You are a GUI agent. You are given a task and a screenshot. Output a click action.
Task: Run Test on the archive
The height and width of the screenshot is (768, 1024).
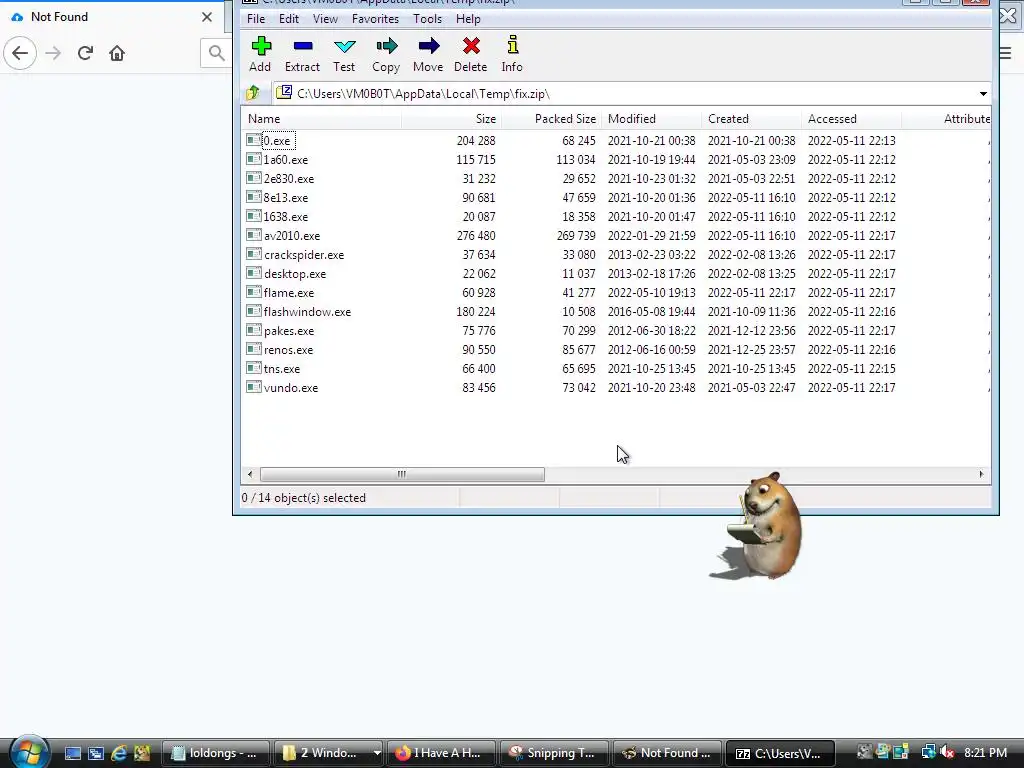click(x=344, y=54)
